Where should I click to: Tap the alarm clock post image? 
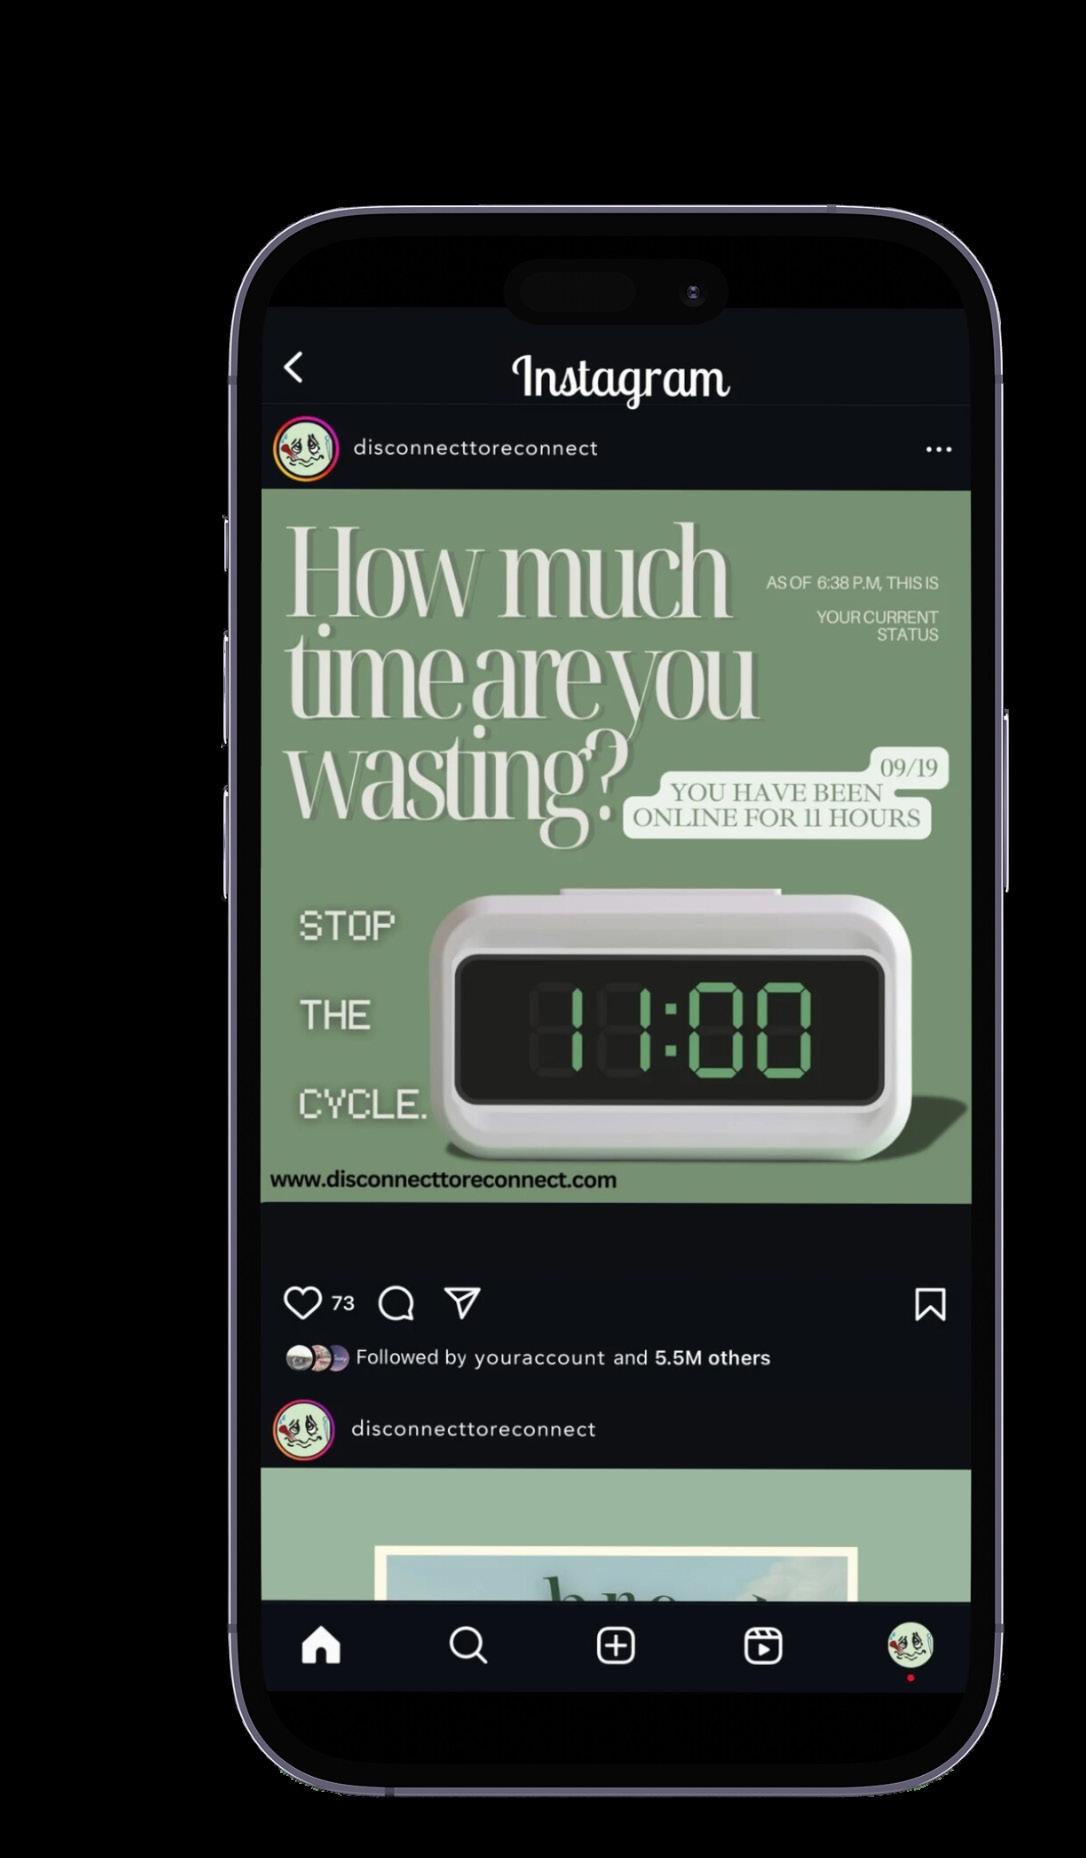(x=616, y=846)
